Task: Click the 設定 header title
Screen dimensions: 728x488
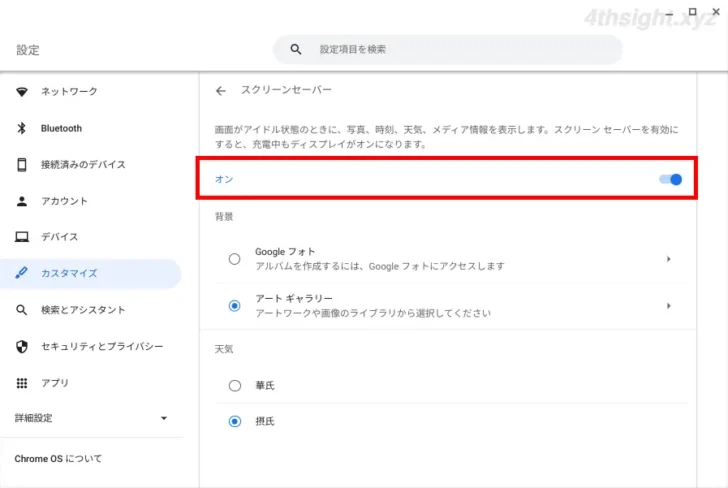Action: (x=28, y=50)
